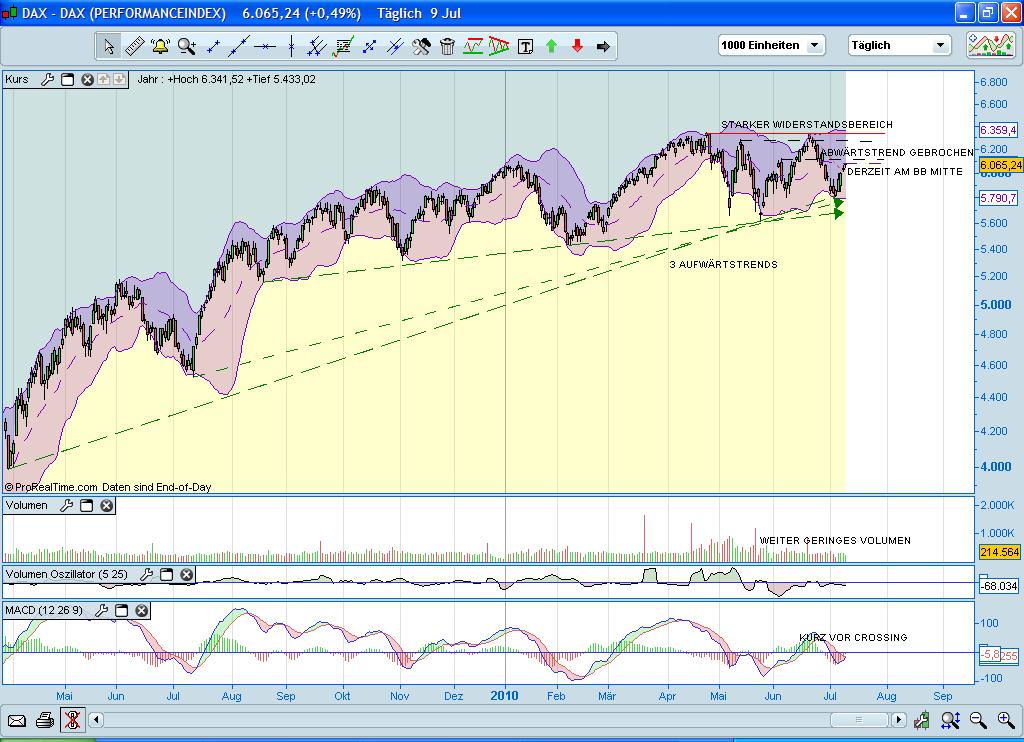Close the Kurs panel
This screenshot has height=742, width=1024.
click(88, 80)
